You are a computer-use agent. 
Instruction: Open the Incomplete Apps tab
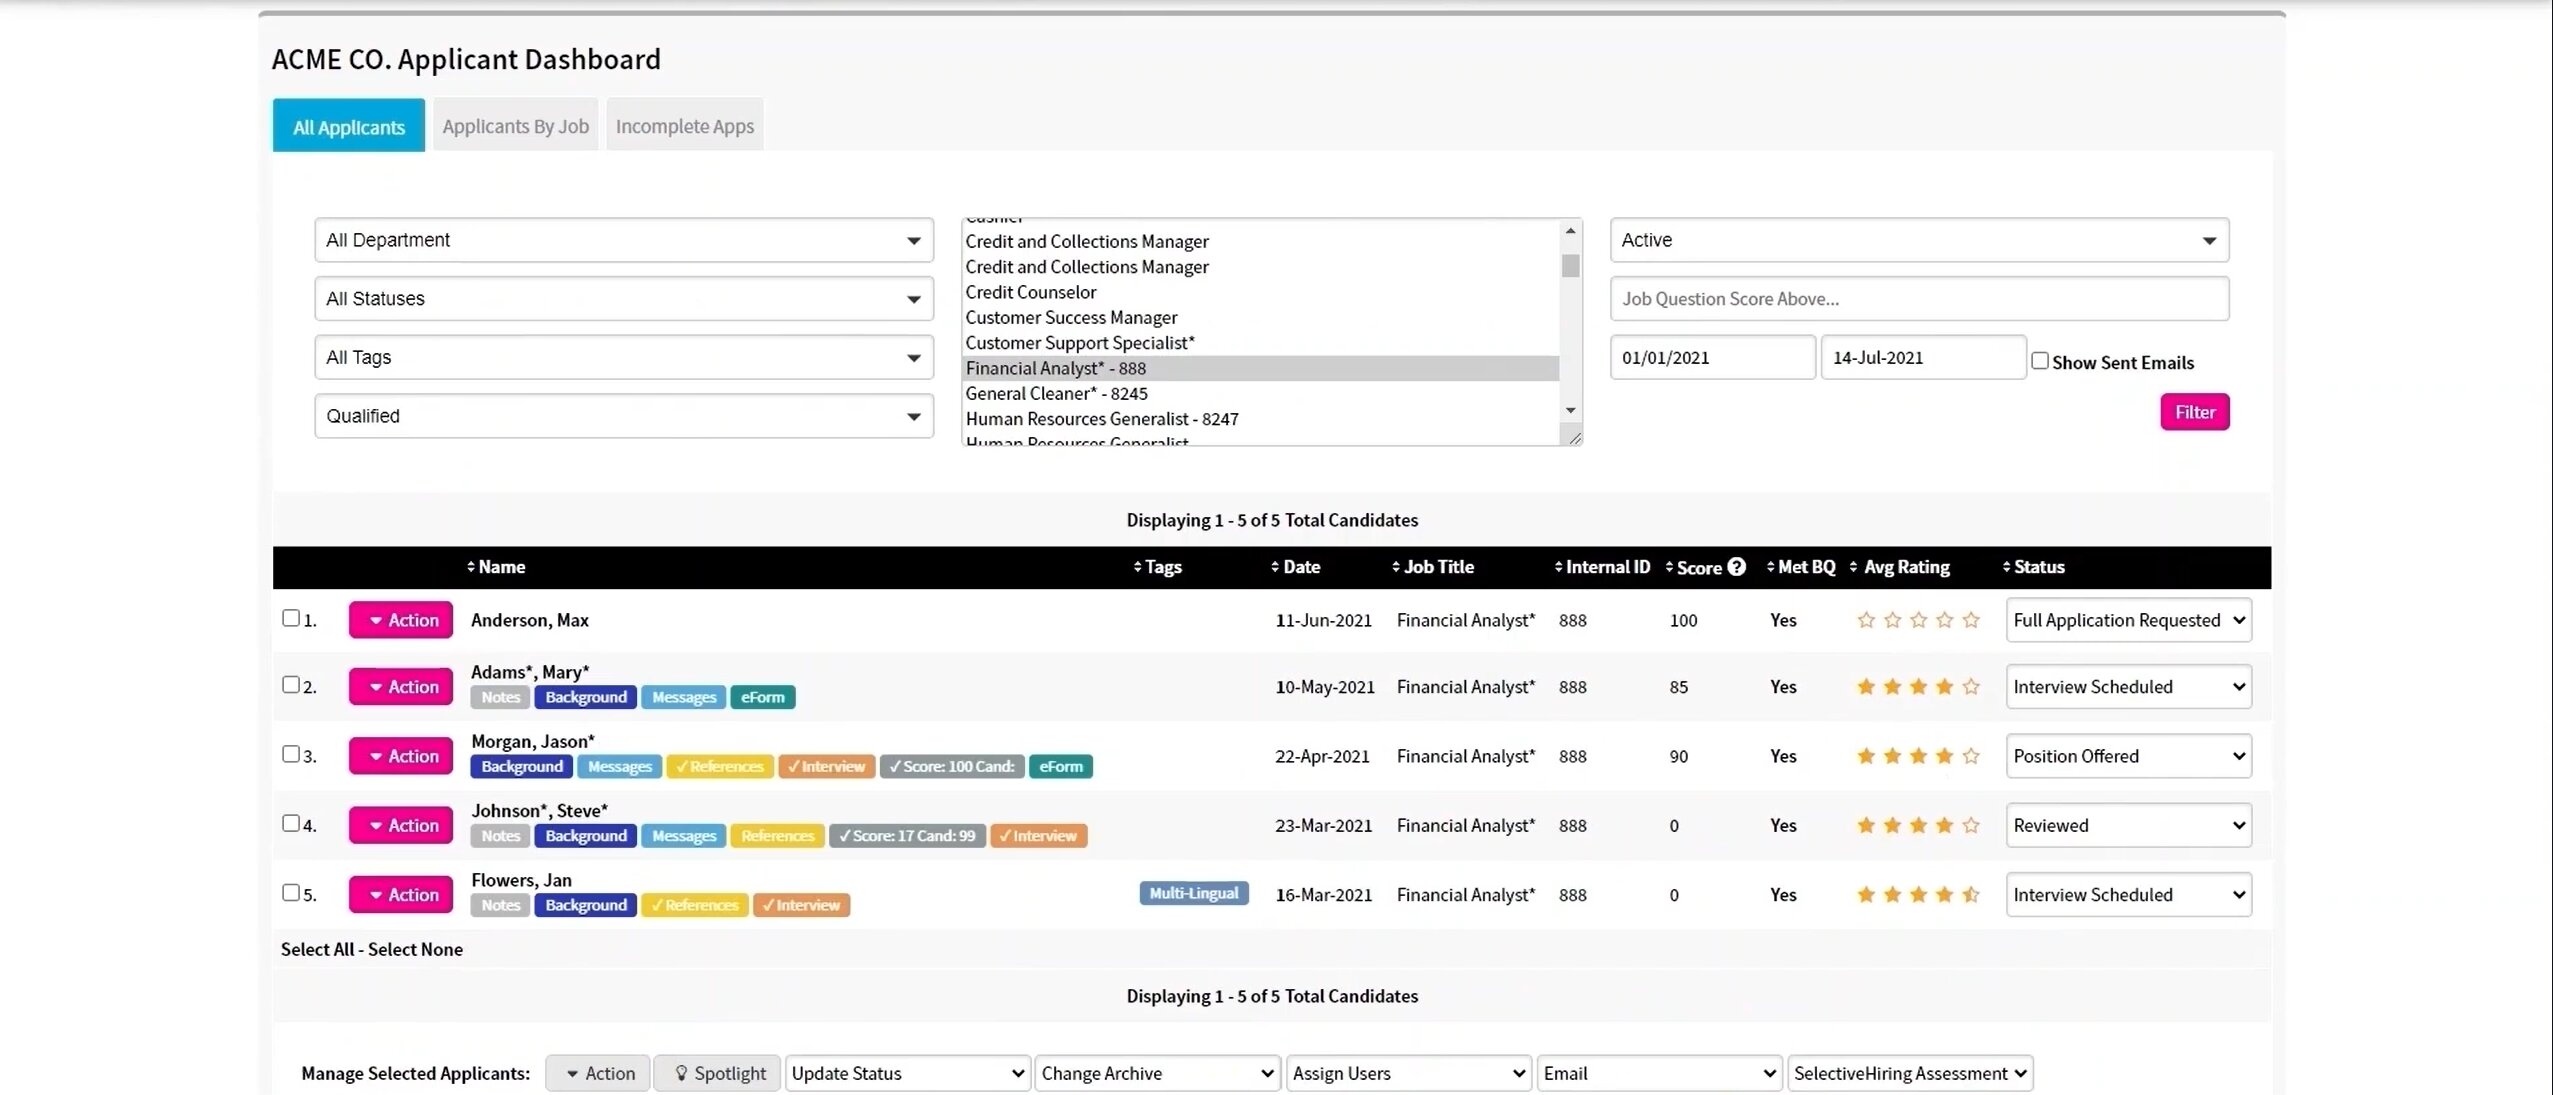[684, 126]
